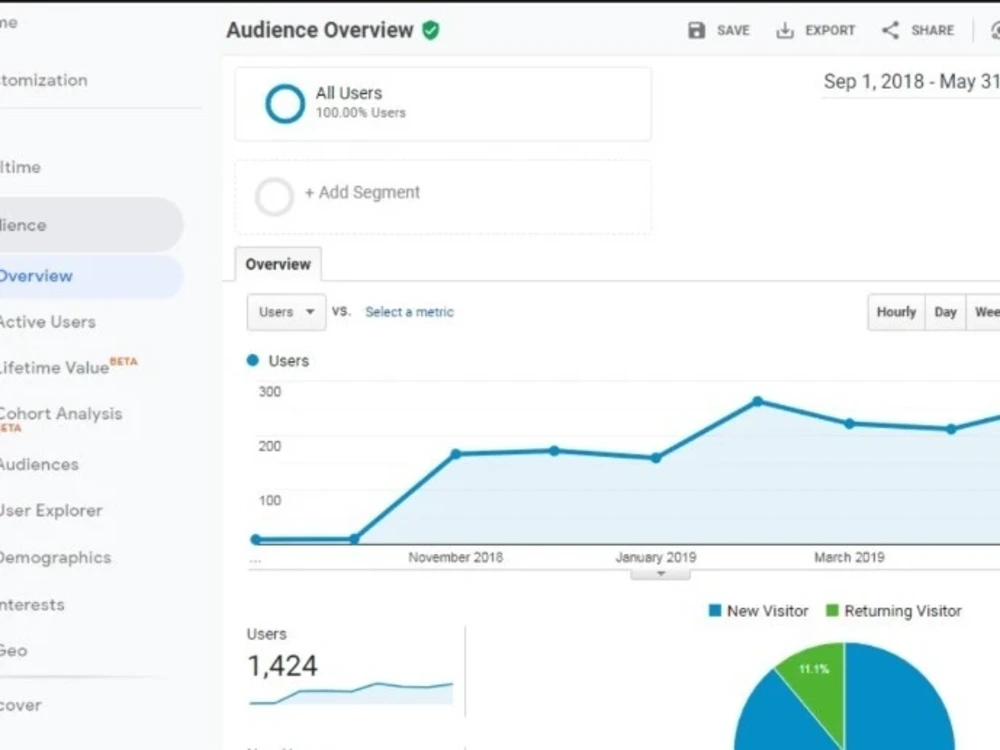Image resolution: width=1000 pixels, height=750 pixels.
Task: Click the Save disk icon
Action: pos(696,30)
